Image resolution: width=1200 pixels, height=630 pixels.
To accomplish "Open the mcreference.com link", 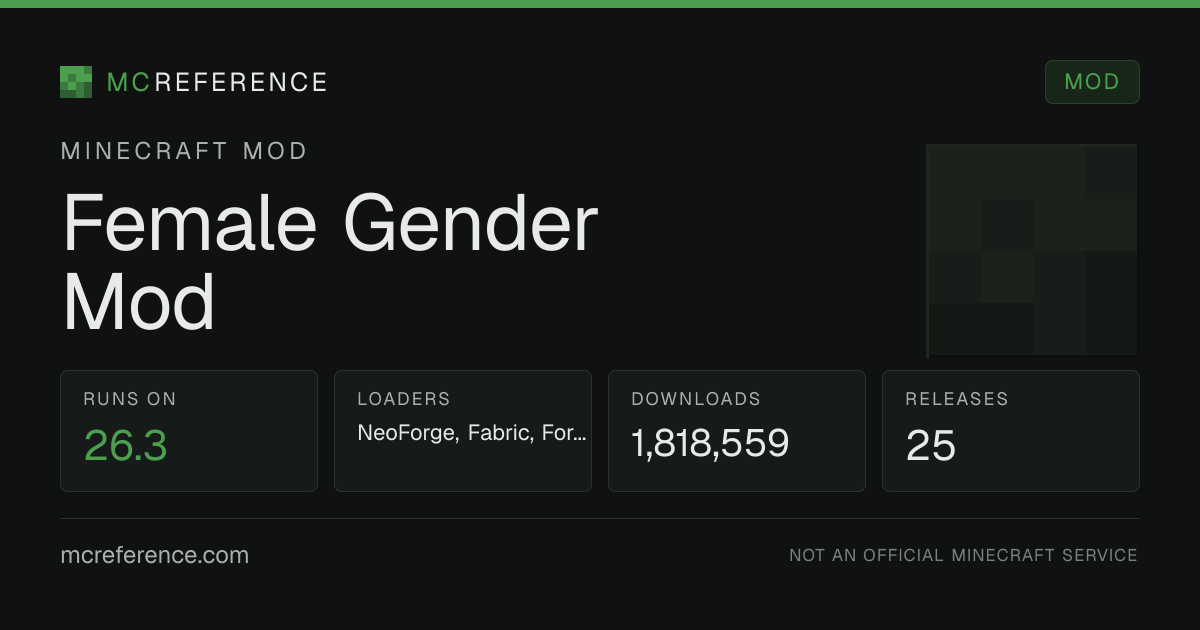I will click(x=155, y=555).
